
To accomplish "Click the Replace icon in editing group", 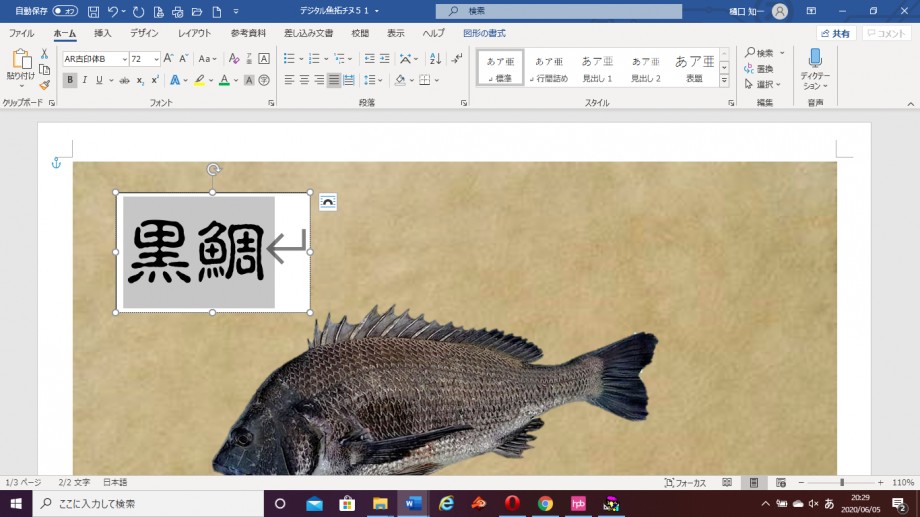I will 759,69.
